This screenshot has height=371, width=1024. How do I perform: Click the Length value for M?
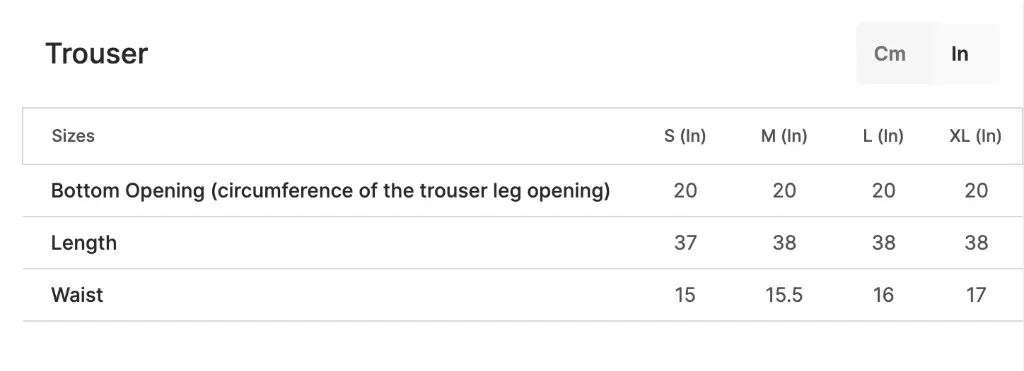tap(784, 243)
